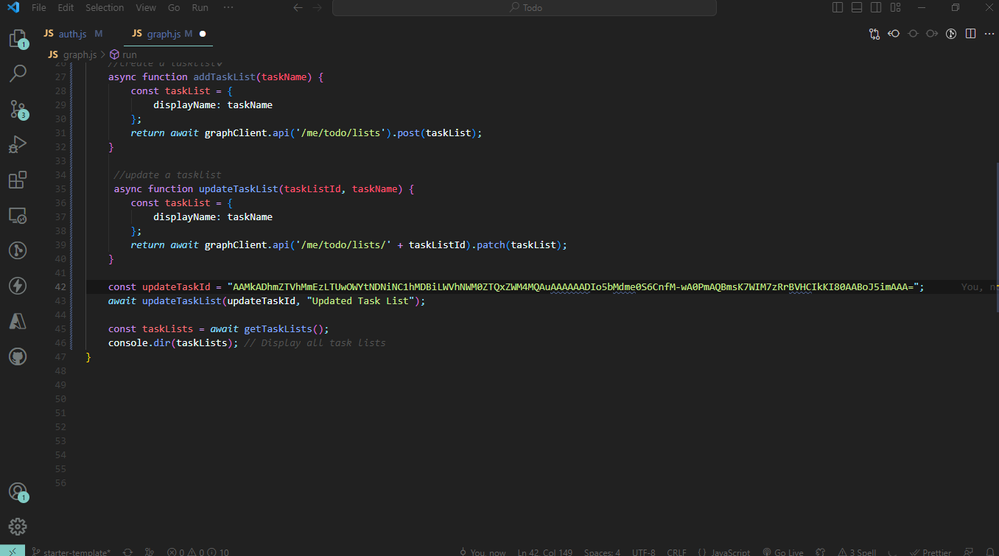Open the View menu
This screenshot has height=556, width=999.
[x=146, y=8]
